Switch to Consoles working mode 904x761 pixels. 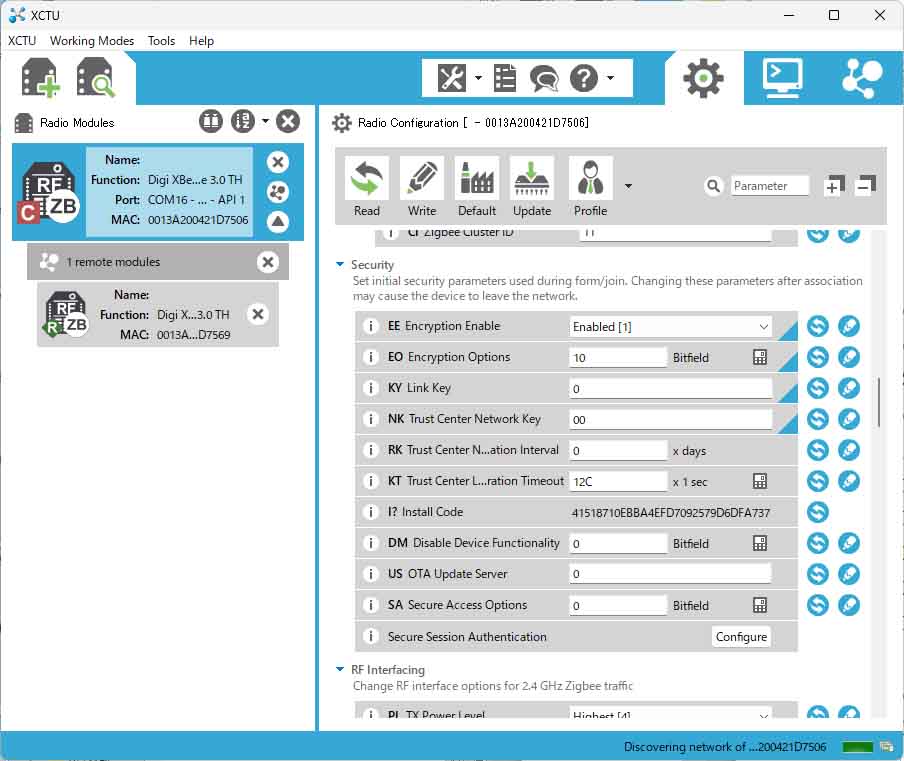coord(782,78)
